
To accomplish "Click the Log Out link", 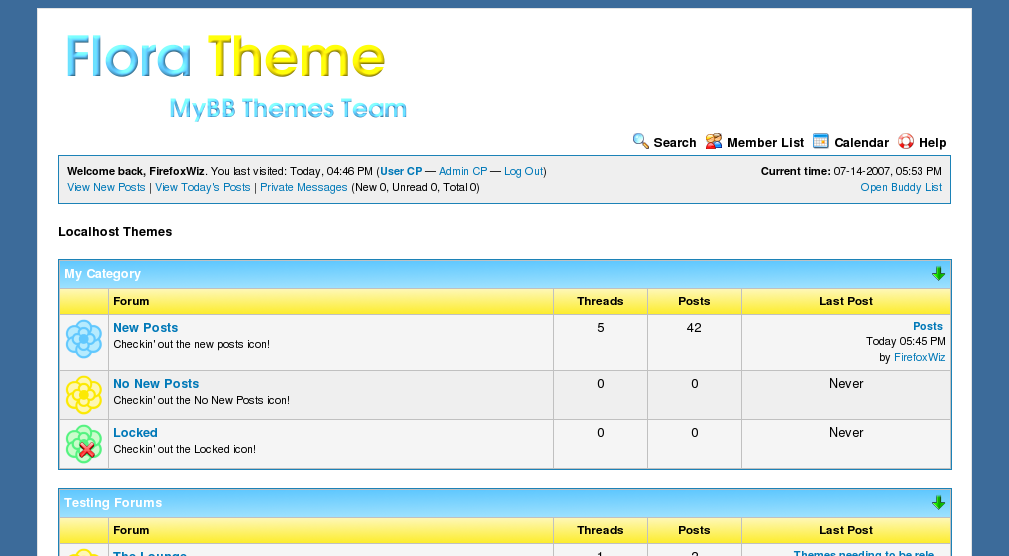I will click(x=524, y=172).
